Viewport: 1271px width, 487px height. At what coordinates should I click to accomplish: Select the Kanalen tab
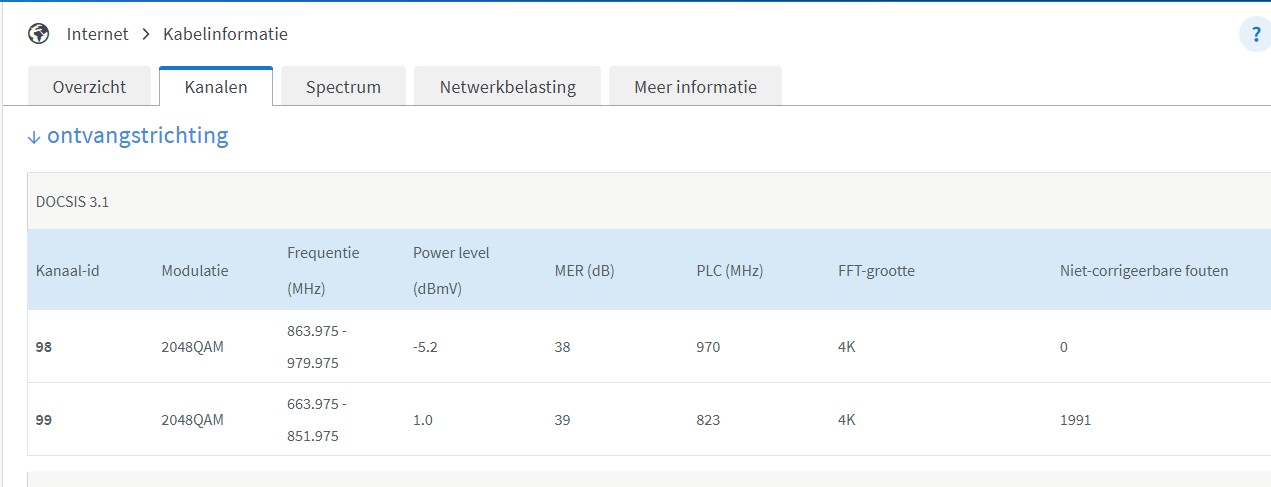[216, 87]
